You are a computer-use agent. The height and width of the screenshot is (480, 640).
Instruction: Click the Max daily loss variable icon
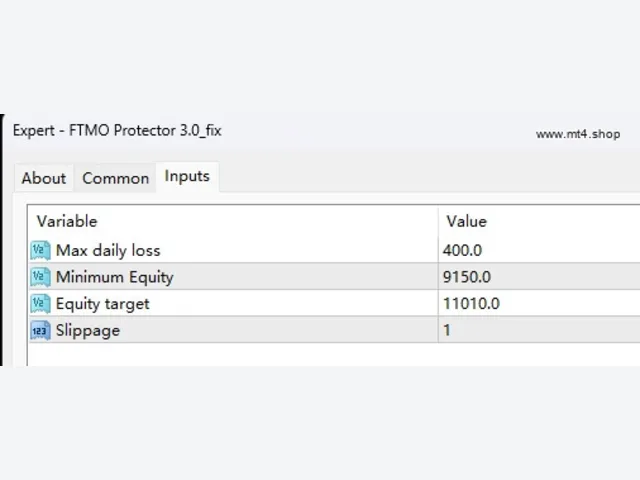click(x=40, y=250)
